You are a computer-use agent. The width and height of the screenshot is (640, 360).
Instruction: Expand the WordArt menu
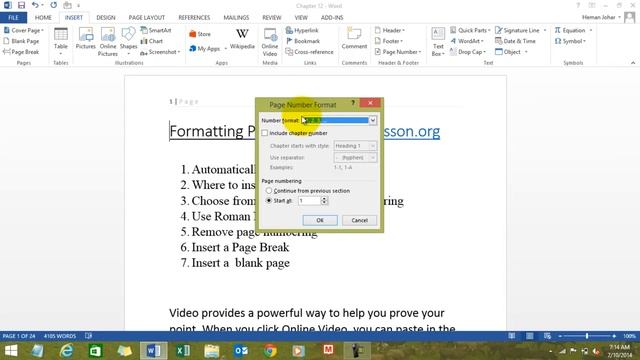coord(467,41)
